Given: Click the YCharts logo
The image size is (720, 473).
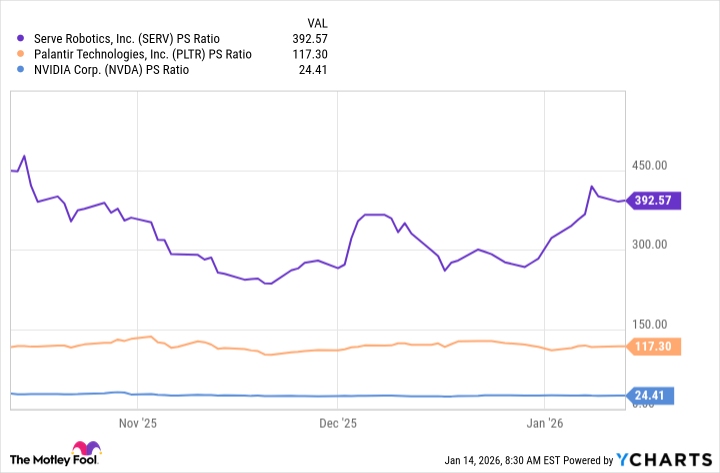Looking at the screenshot, I should (x=664, y=460).
